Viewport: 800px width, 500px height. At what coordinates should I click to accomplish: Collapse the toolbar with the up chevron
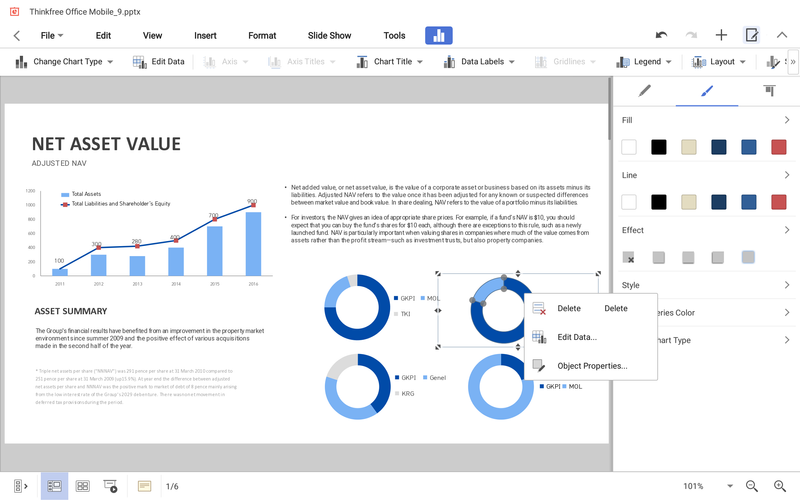pos(782,35)
